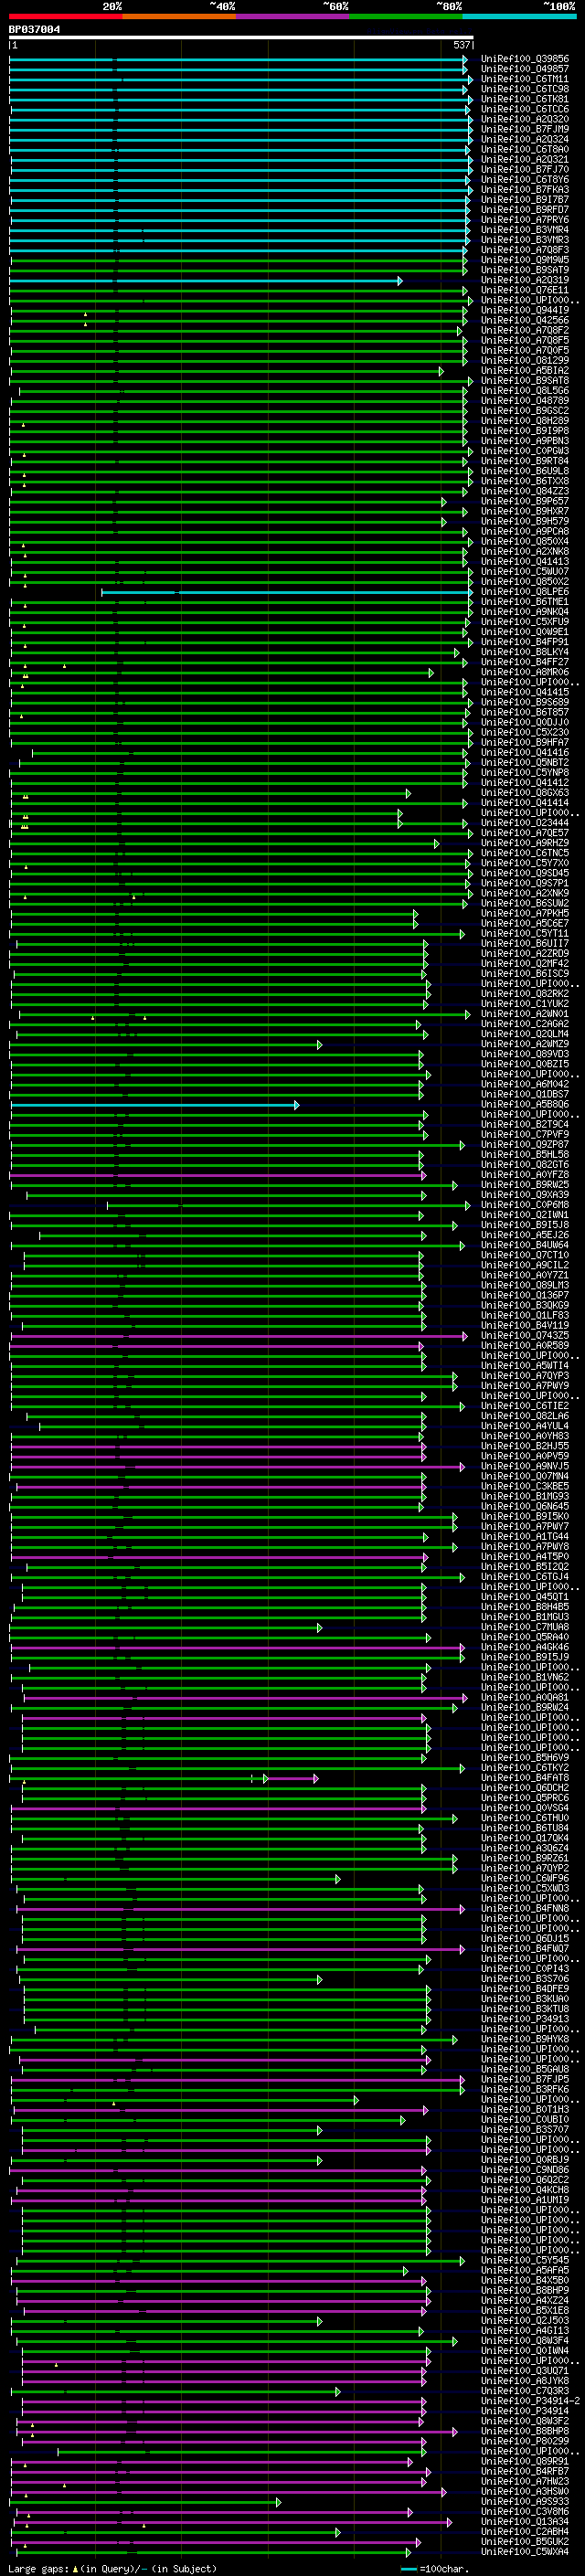Click the red ~20% identity legend bar
The width and height of the screenshot is (585, 2576).
pos(66,16)
